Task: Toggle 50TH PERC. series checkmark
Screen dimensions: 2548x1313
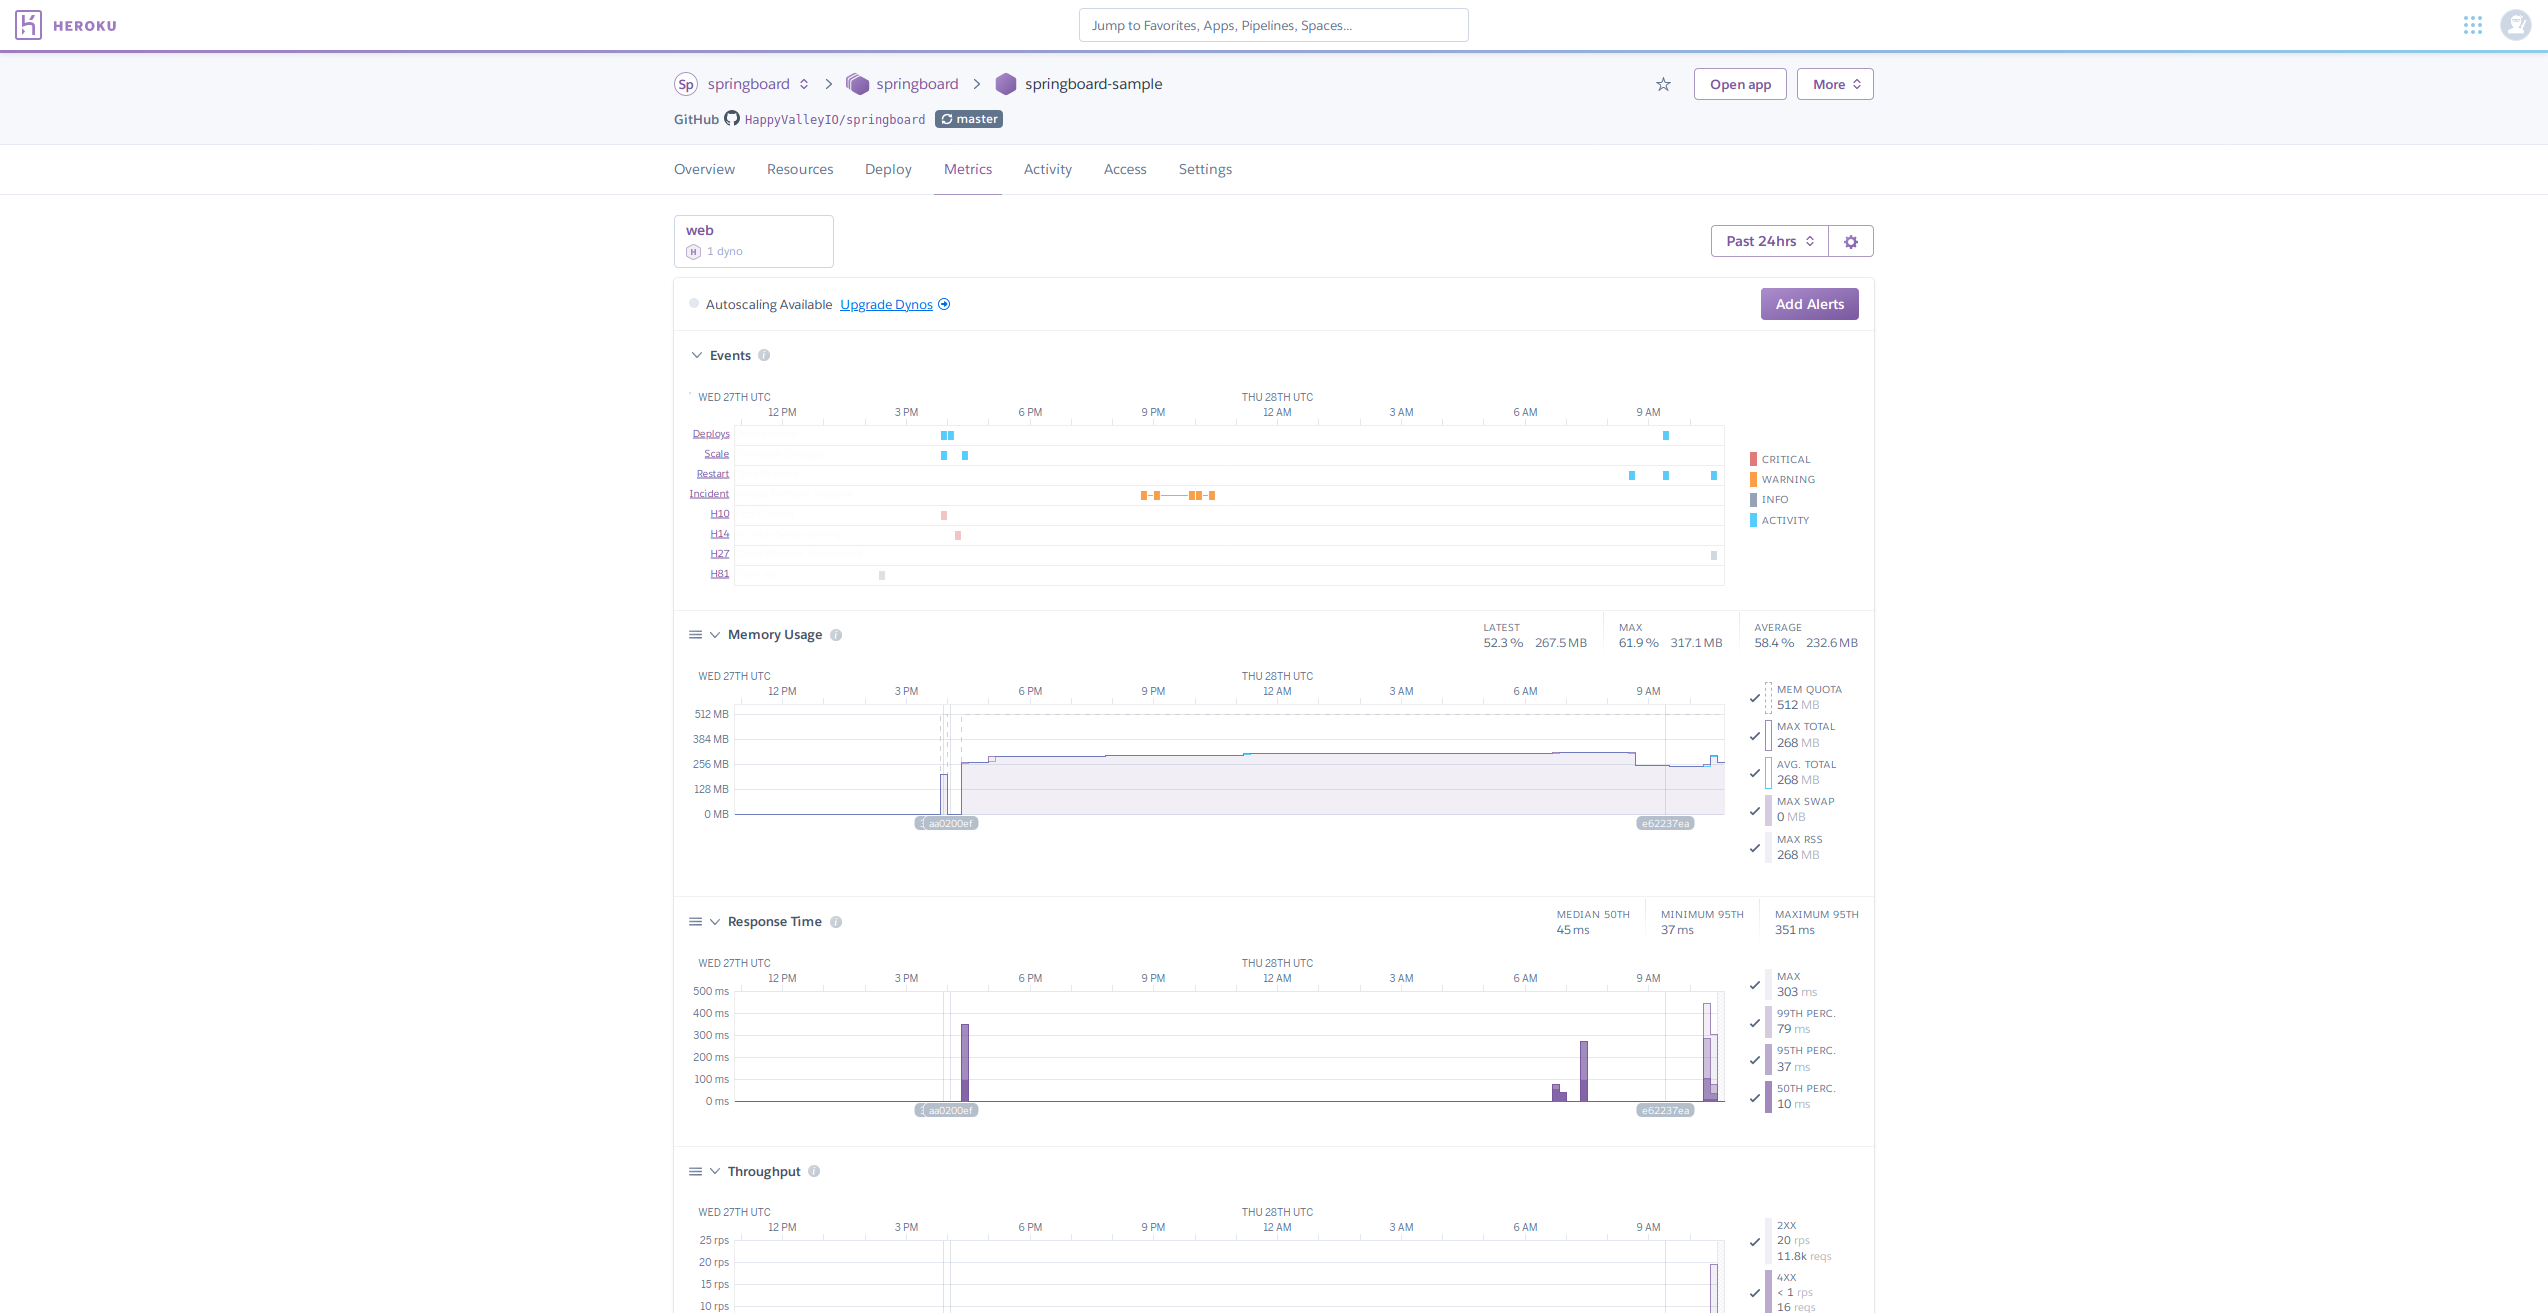Action: [x=1754, y=1097]
